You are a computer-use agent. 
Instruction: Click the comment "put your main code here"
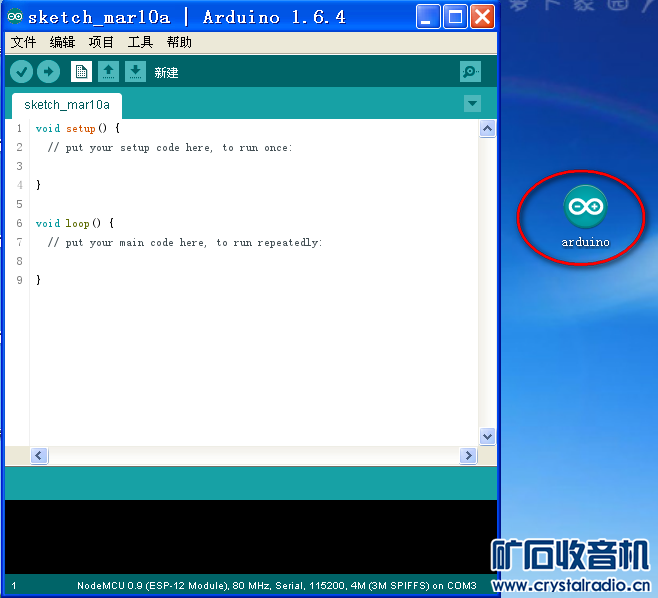[135, 243]
